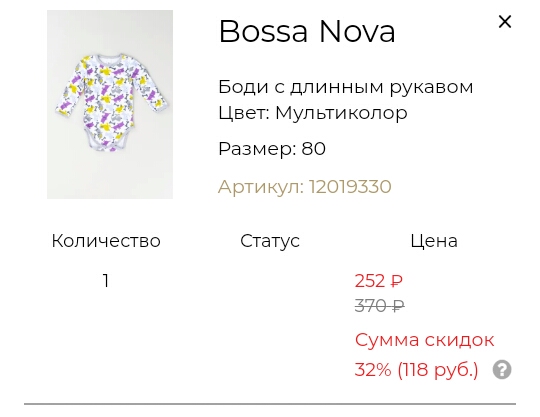Close the product details popup

tap(505, 22)
